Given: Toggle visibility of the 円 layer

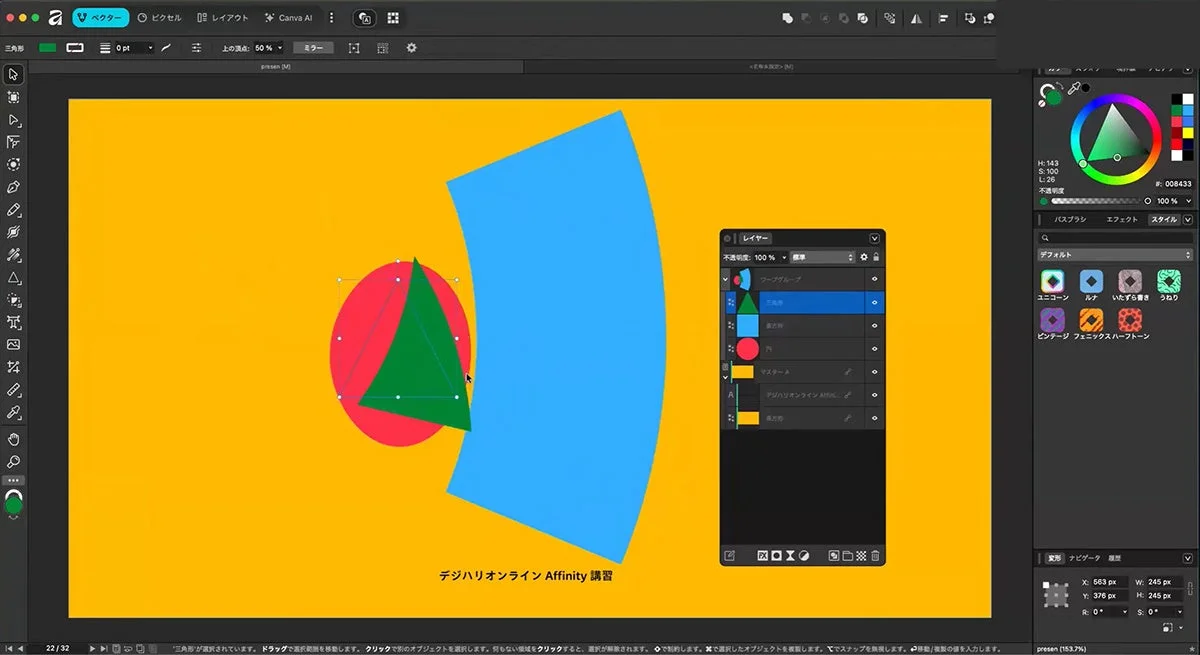Looking at the screenshot, I should point(876,346).
